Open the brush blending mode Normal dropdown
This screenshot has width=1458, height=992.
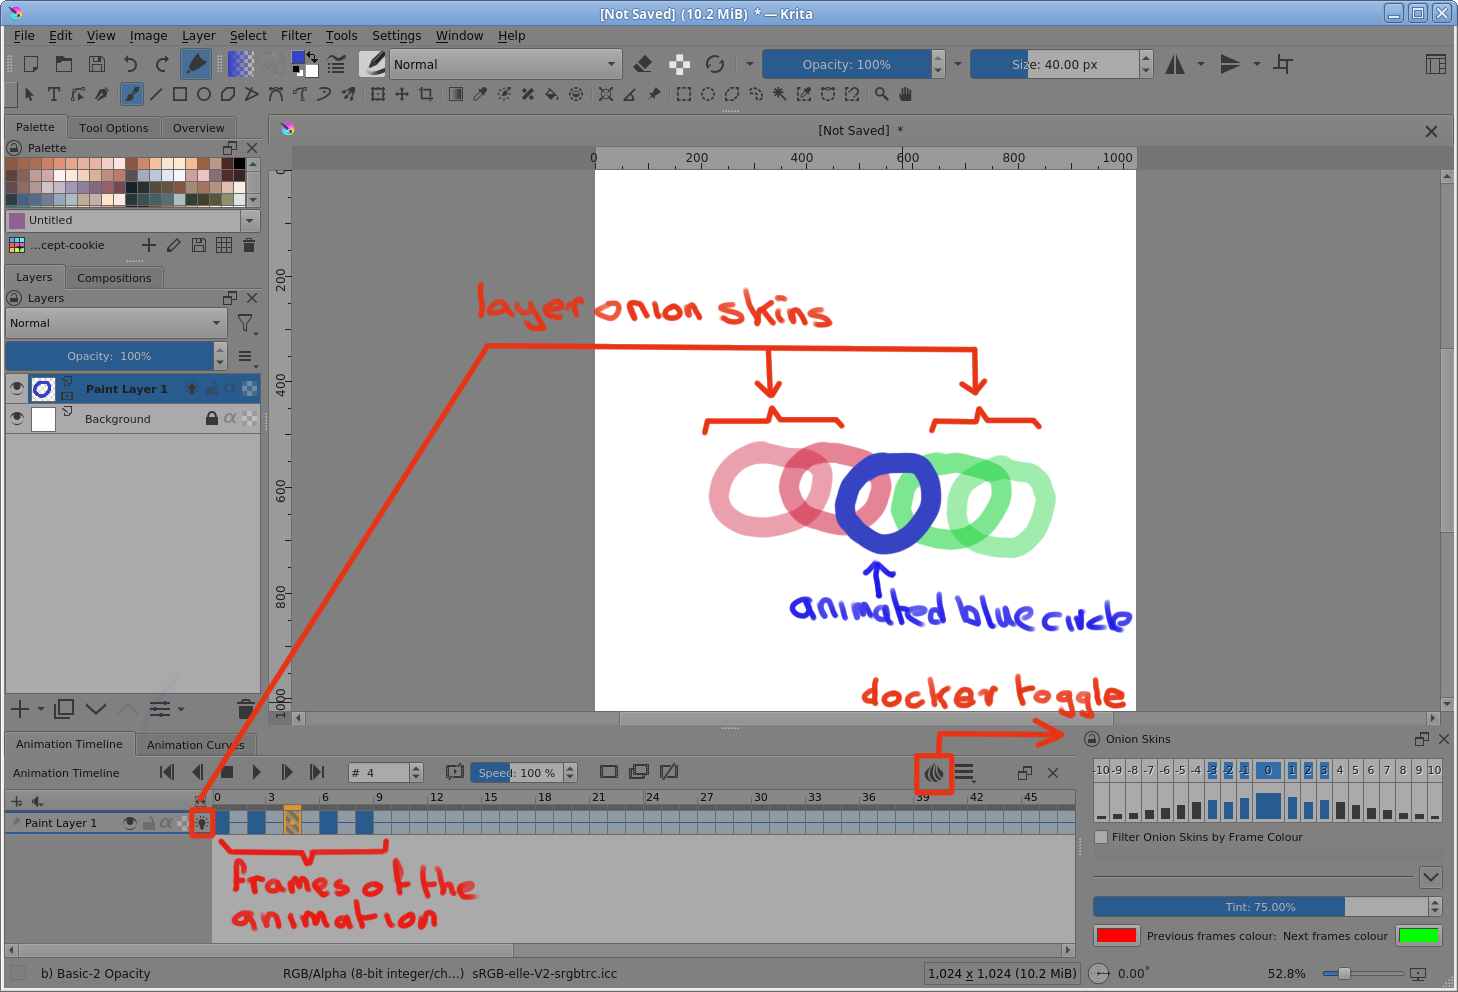point(504,64)
